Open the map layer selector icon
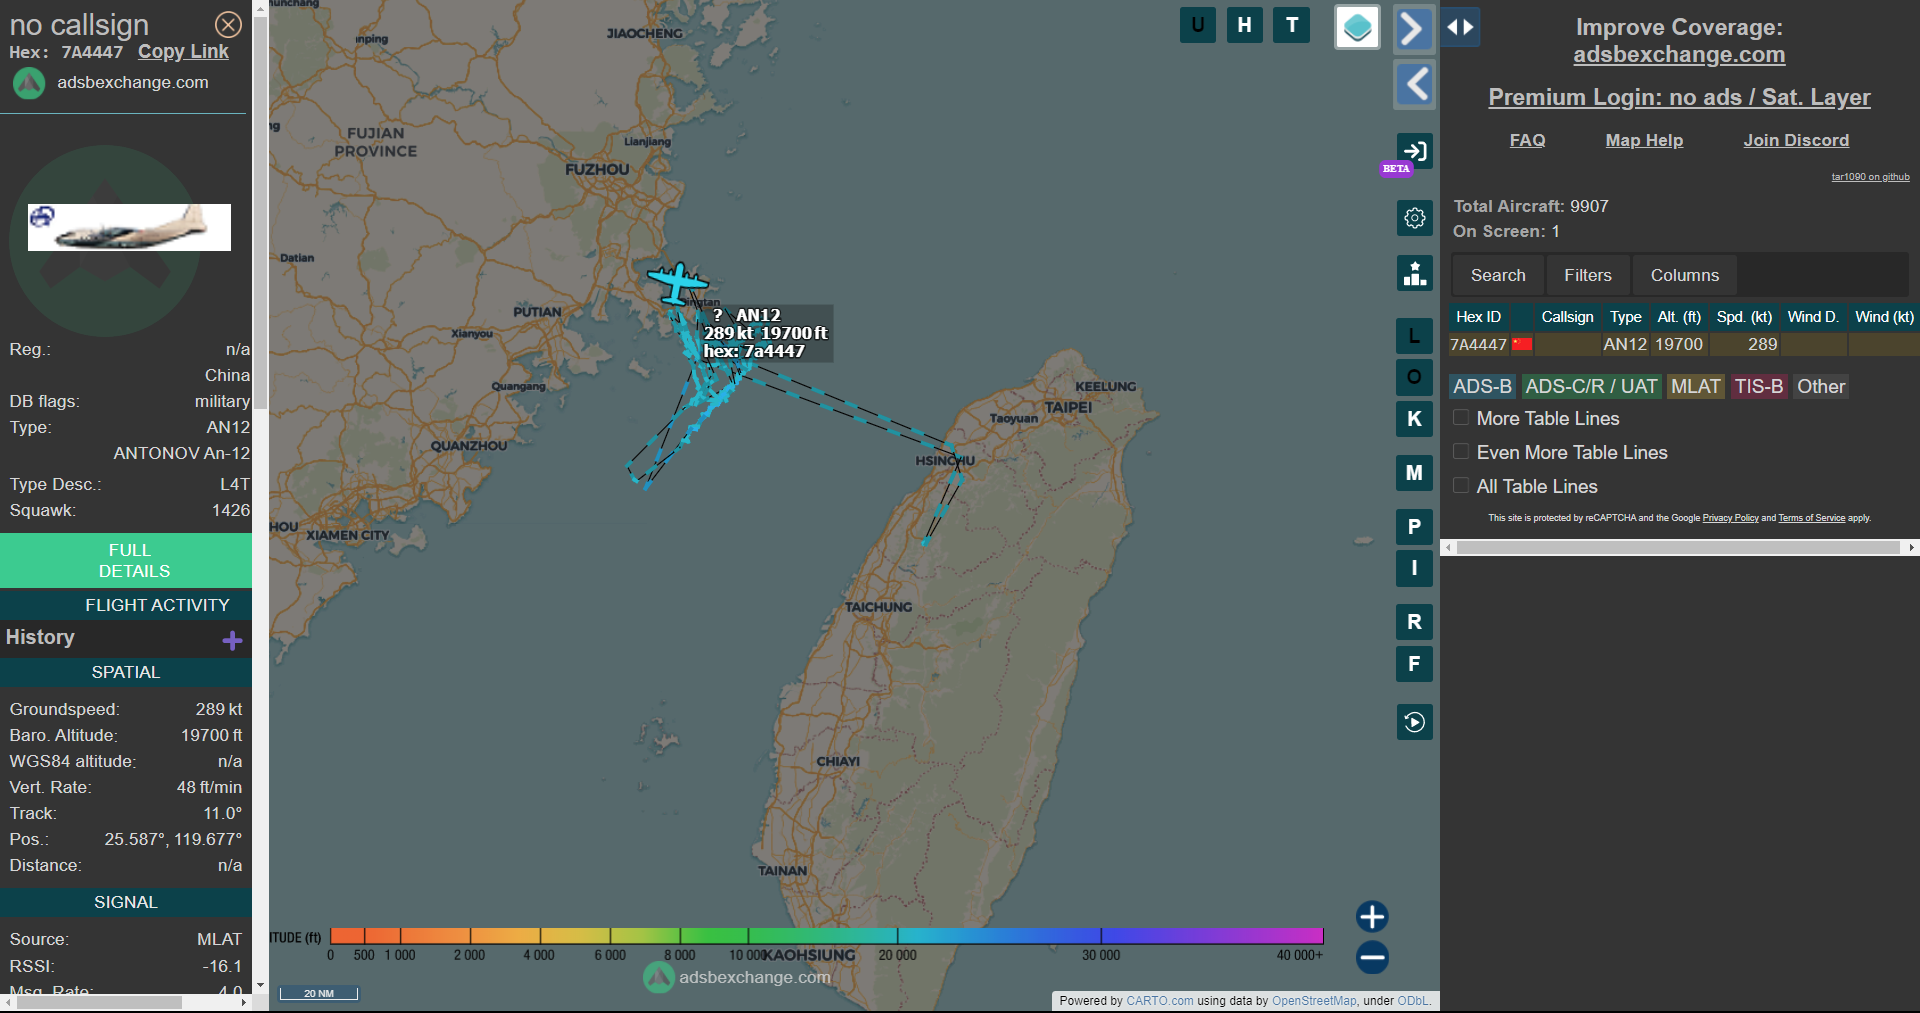 click(x=1357, y=27)
